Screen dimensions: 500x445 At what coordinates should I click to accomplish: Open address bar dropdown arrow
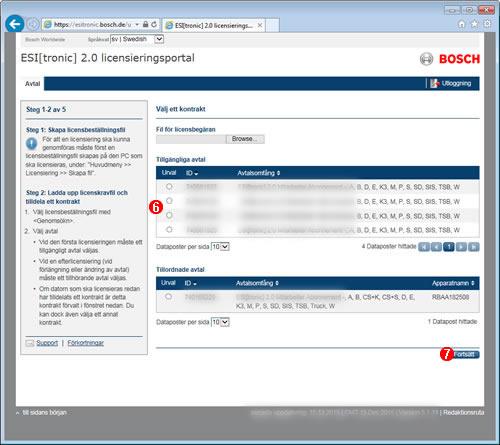coord(137,25)
